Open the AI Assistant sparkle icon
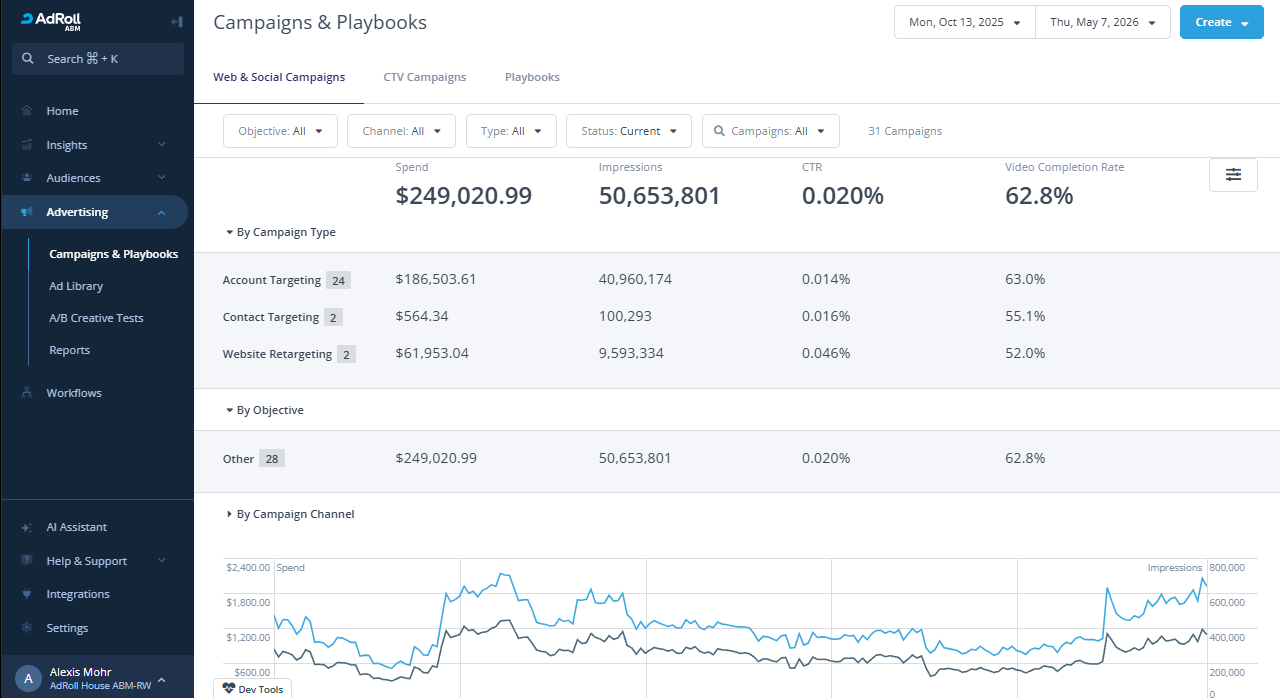Screen dimensions: 1280x698 click(x=27, y=527)
